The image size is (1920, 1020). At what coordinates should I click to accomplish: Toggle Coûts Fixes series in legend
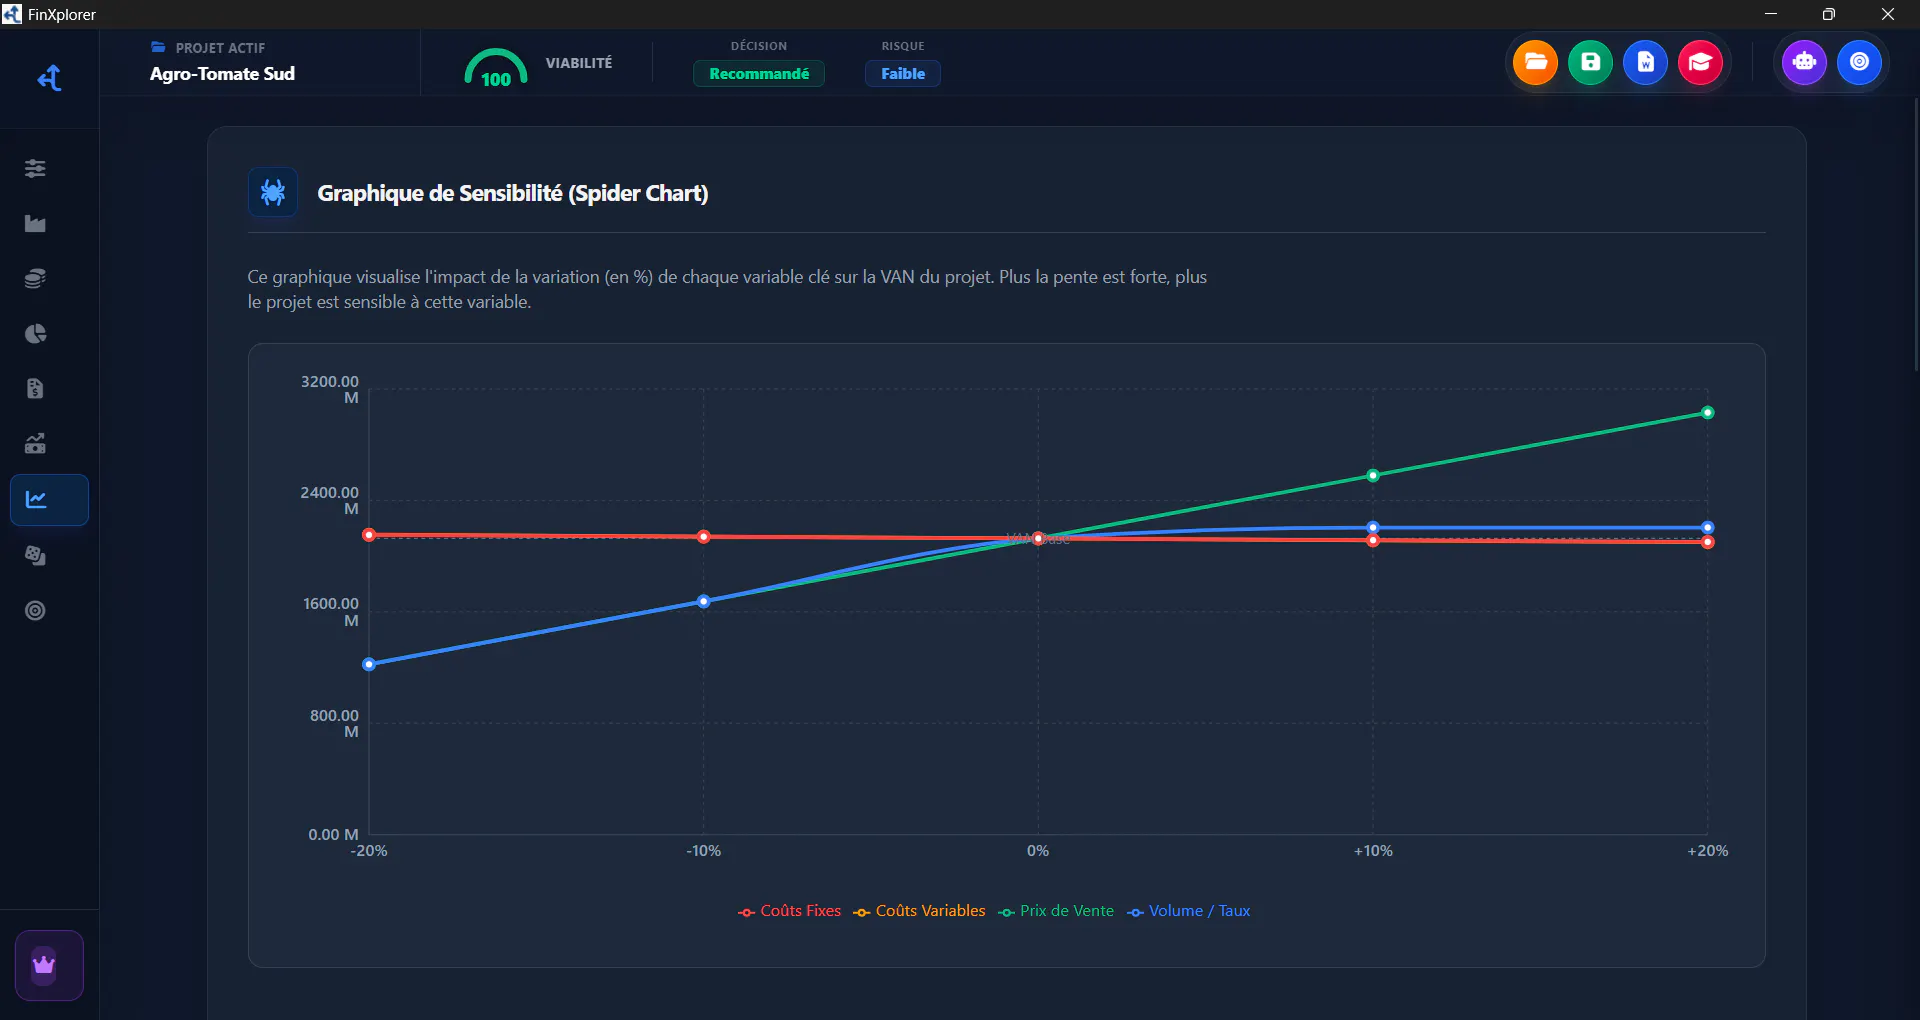(x=790, y=911)
